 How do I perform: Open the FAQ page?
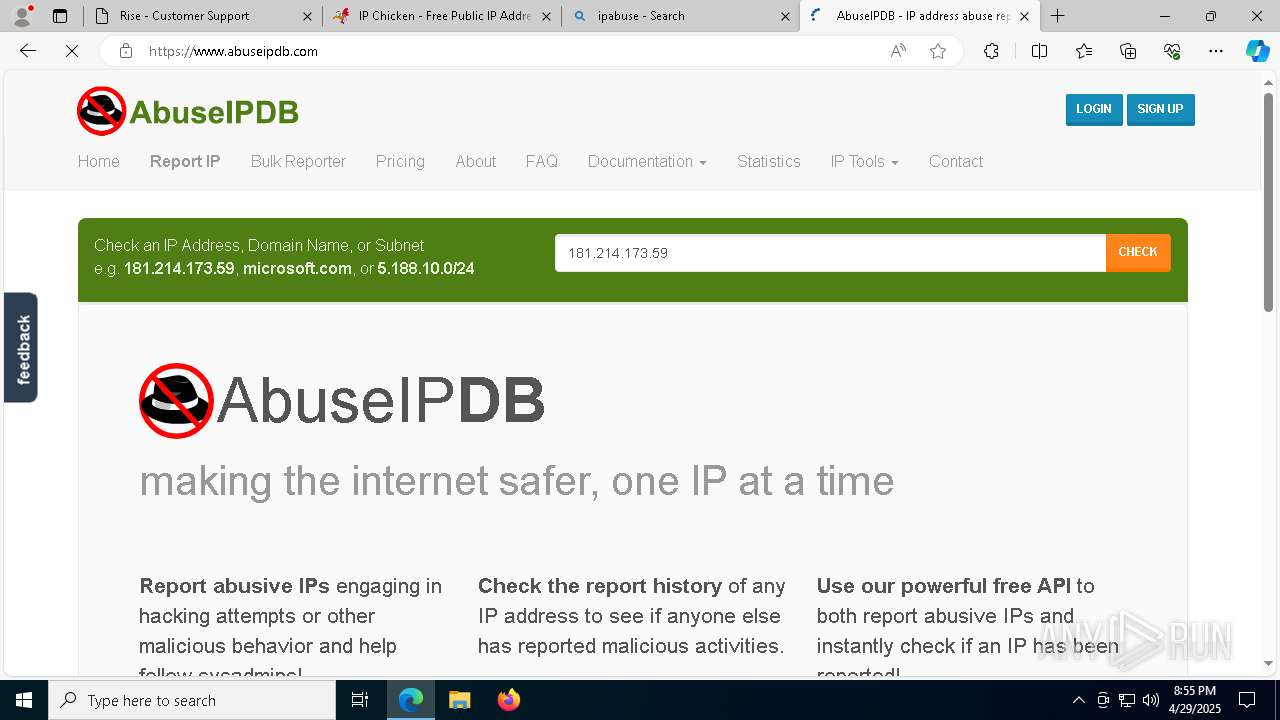pos(542,161)
